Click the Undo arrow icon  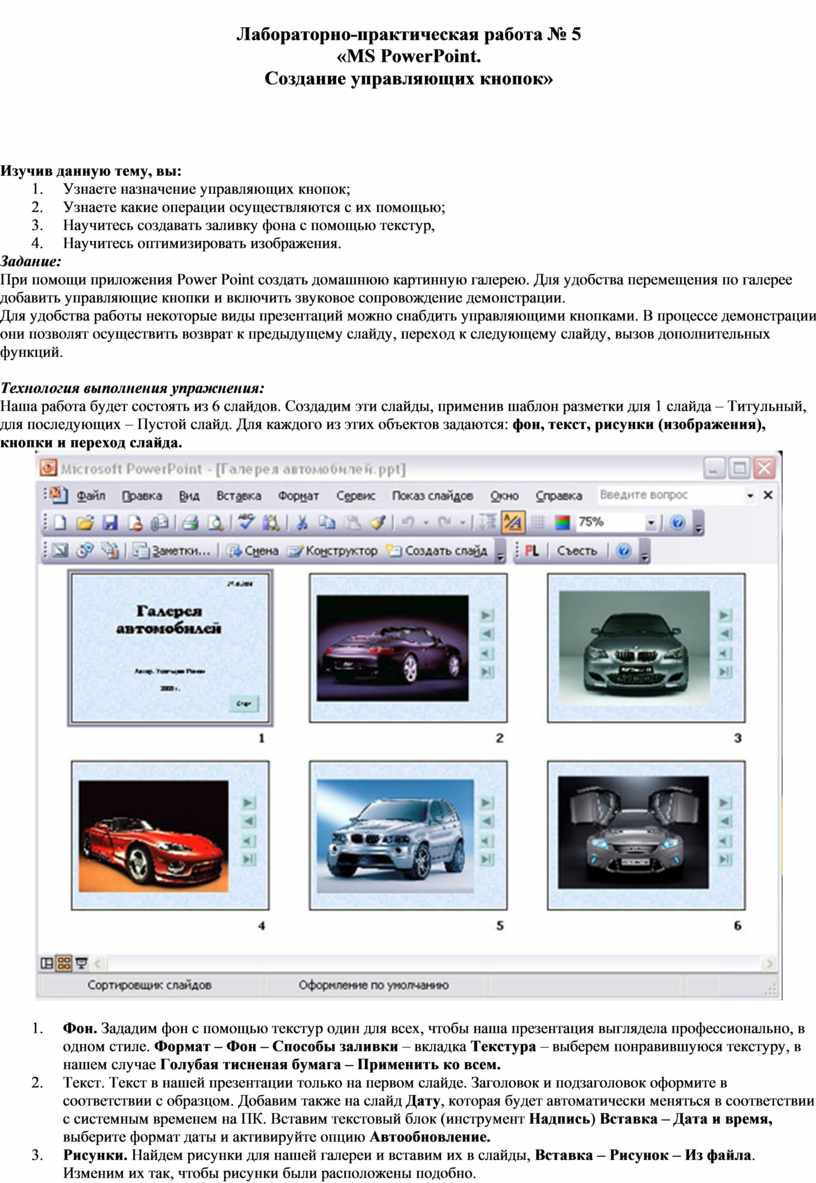[x=407, y=522]
